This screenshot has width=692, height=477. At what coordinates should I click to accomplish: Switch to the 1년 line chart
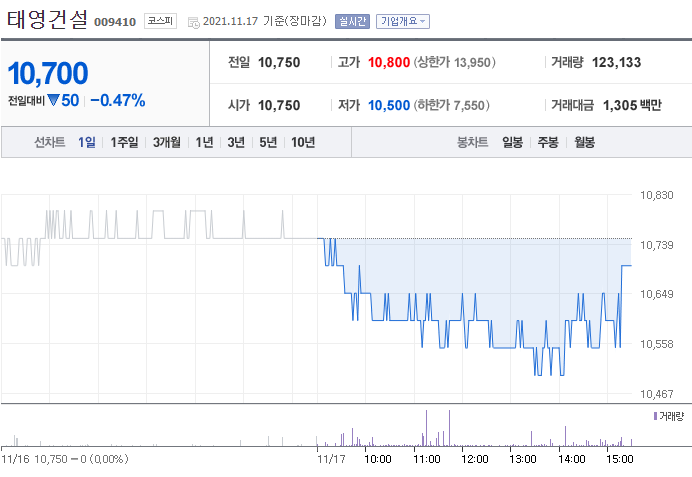coord(204,142)
